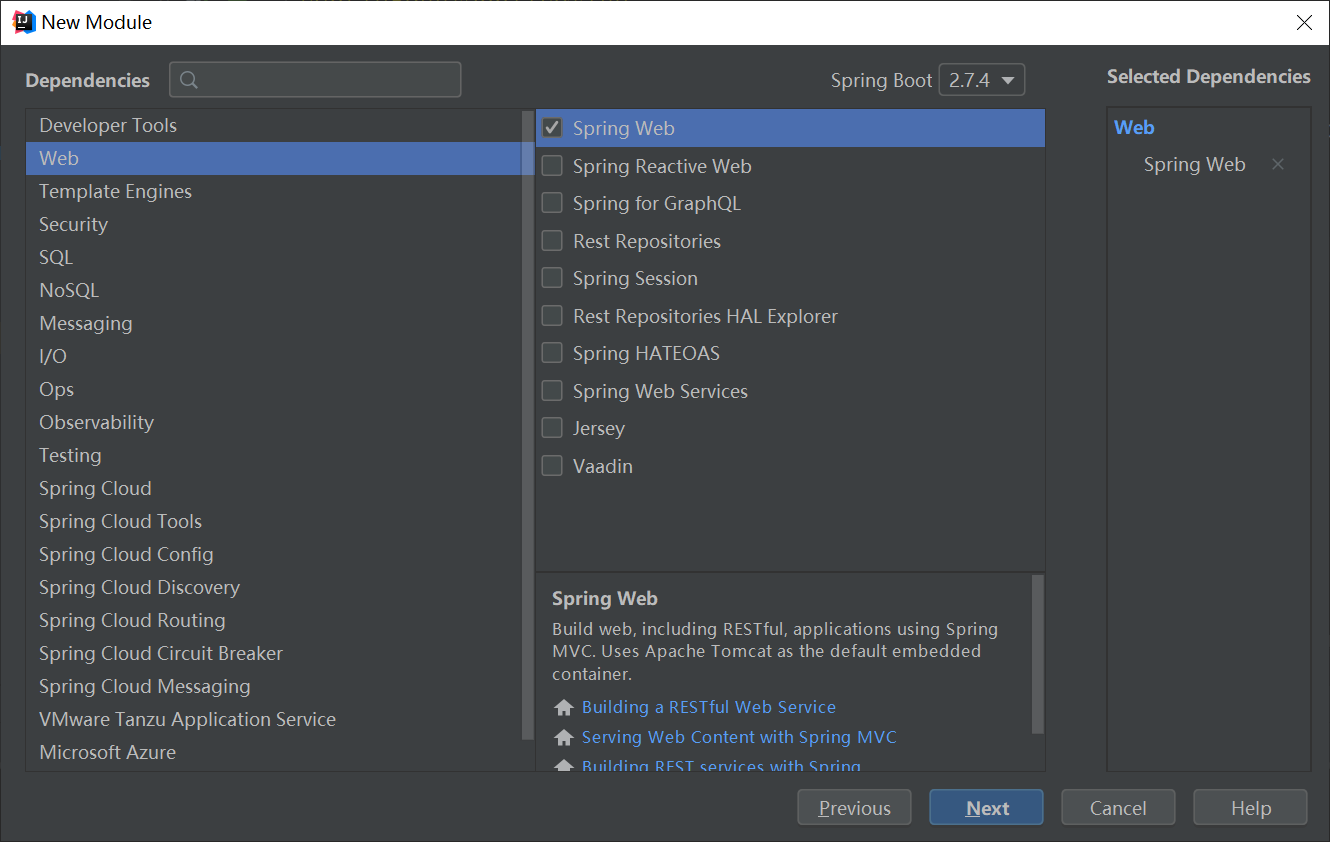Tick the Spring HATEOAS checkbox
The image size is (1330, 842).
coord(552,353)
